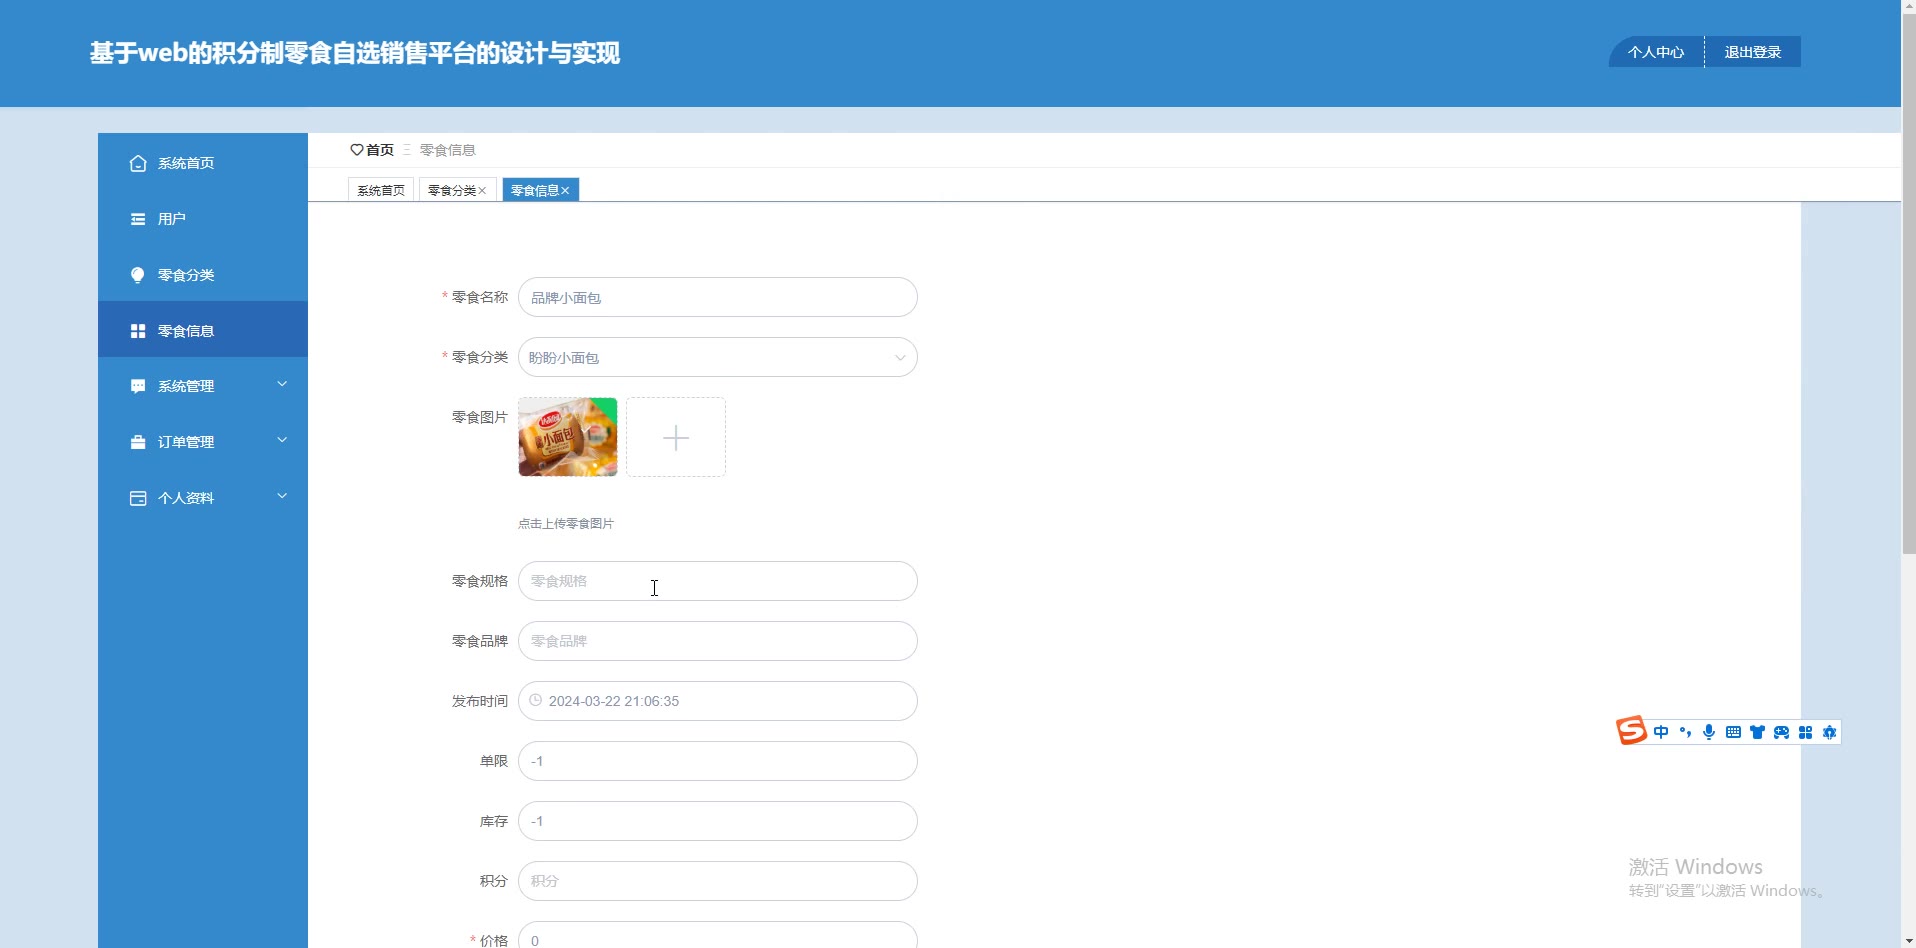The height and width of the screenshot is (948, 1916).
Task: Click the scrollbar down arrow
Action: coord(1908,940)
